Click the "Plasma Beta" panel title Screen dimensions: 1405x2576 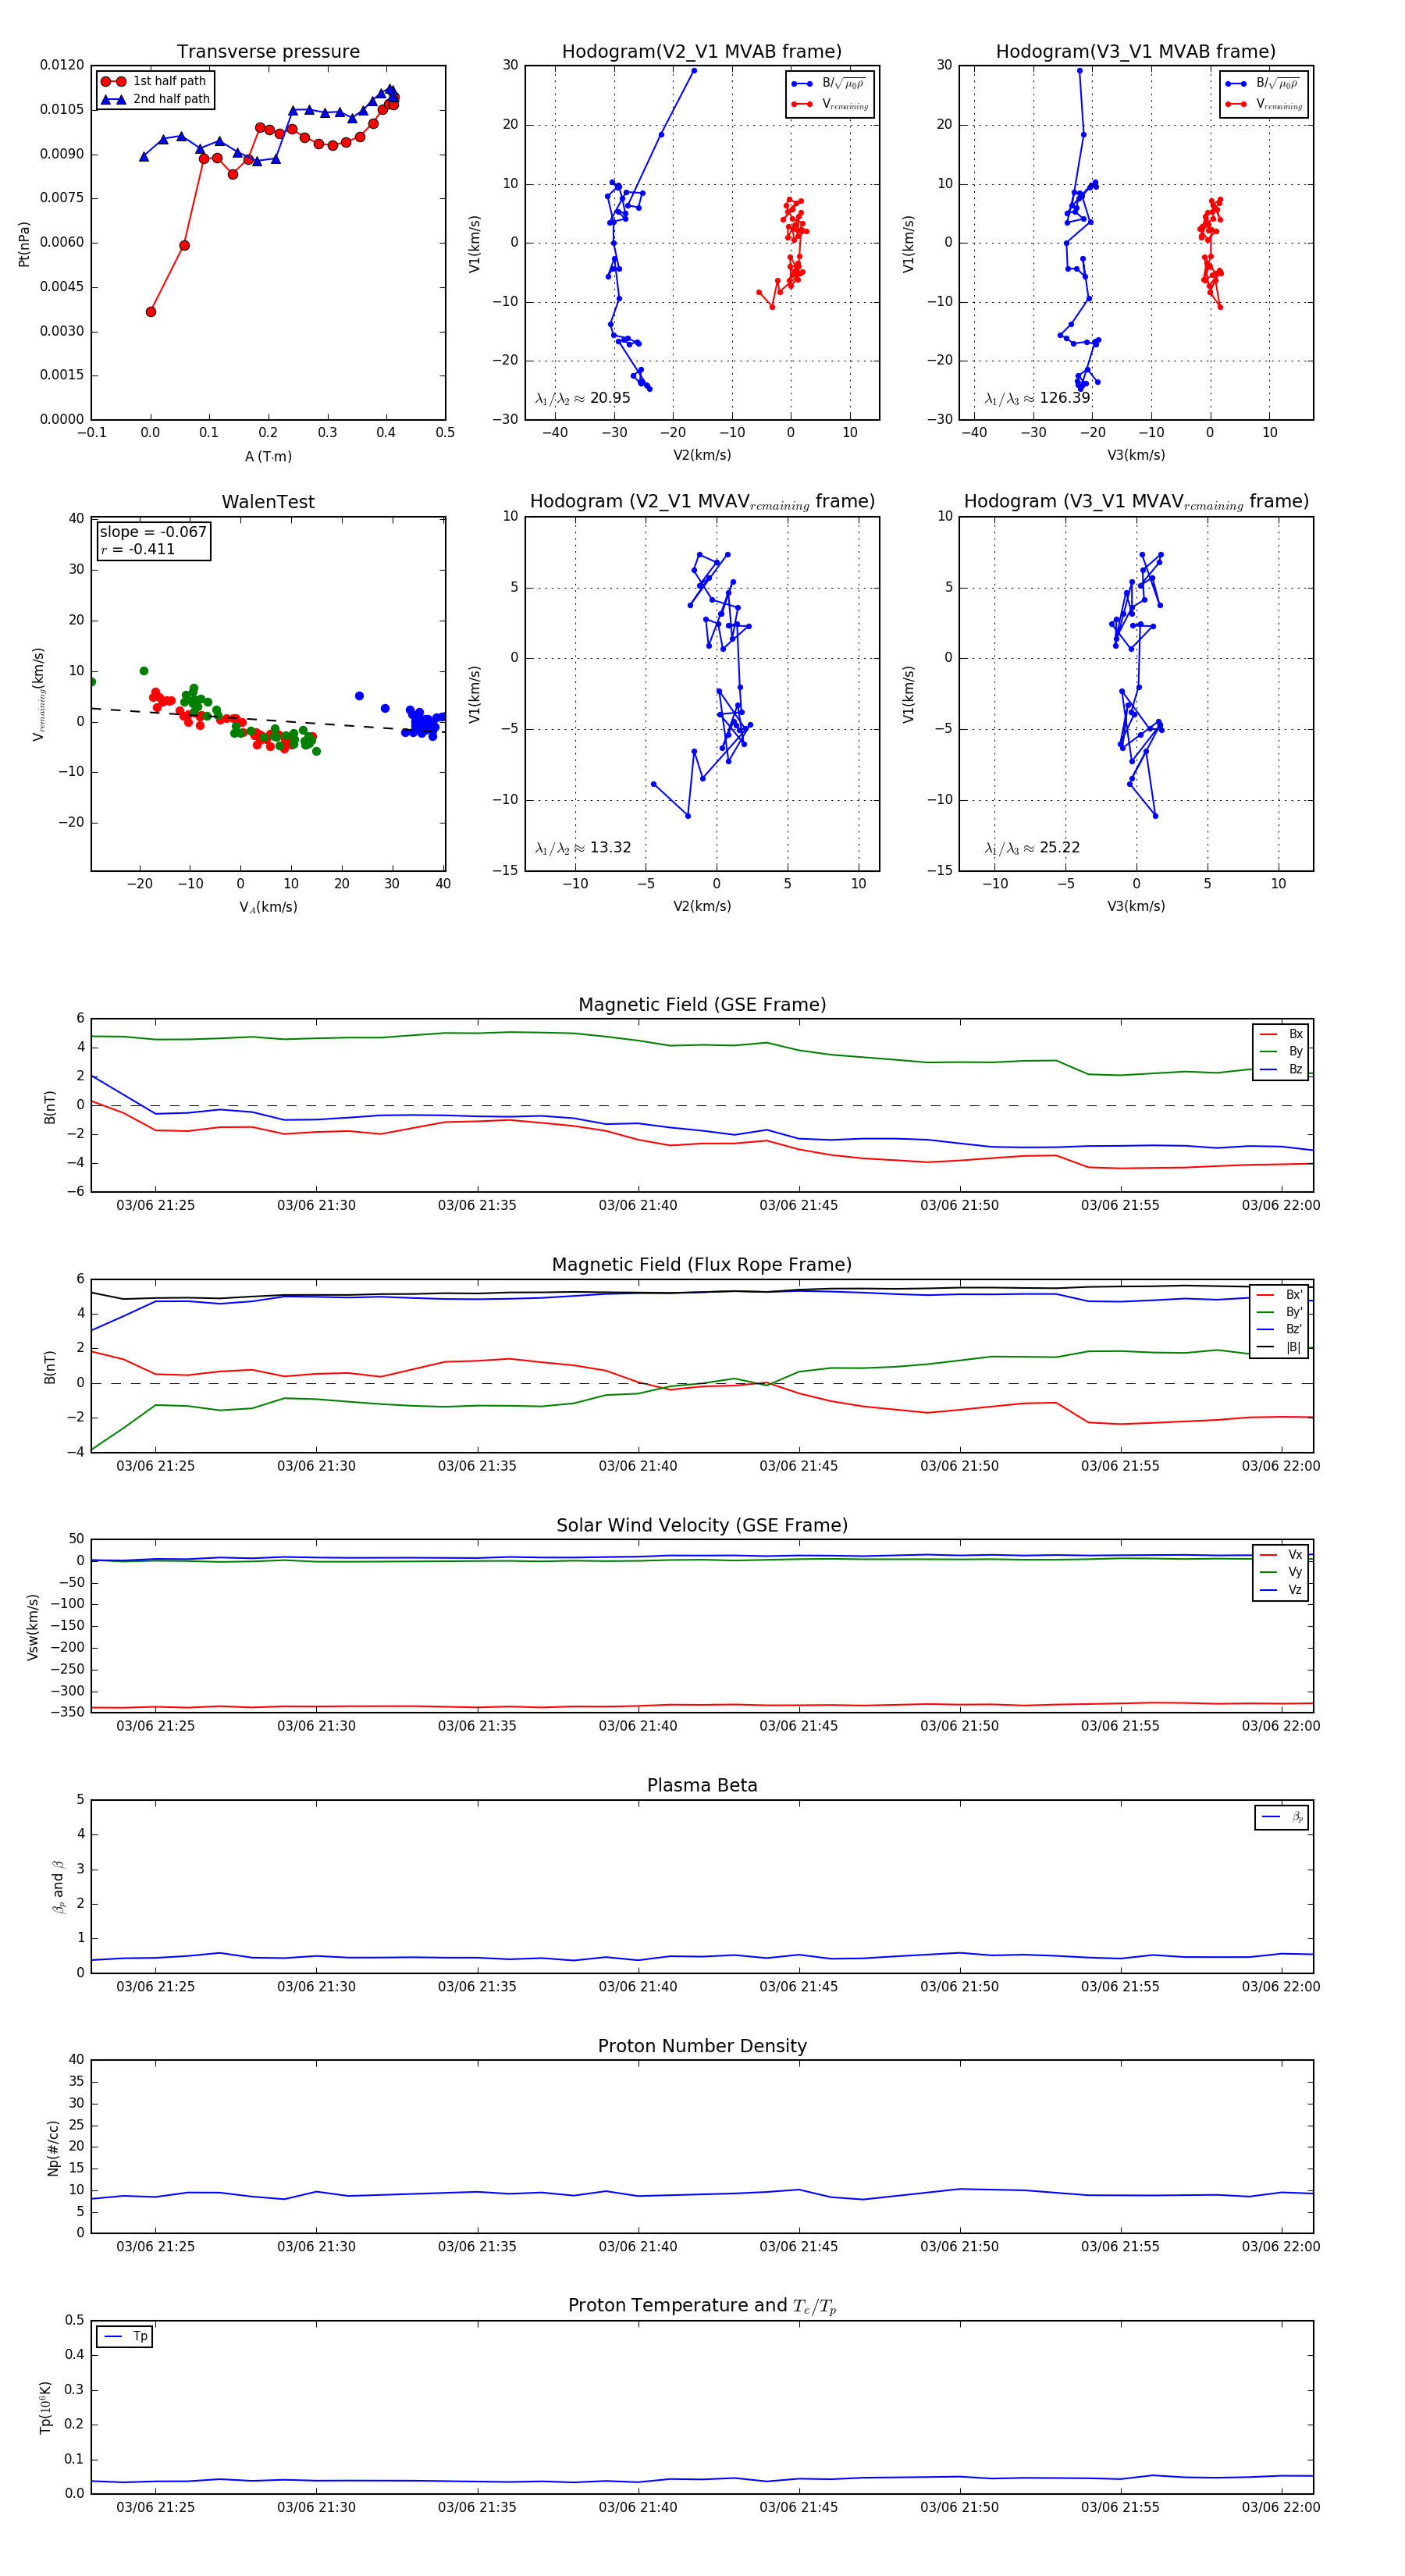pos(702,1786)
